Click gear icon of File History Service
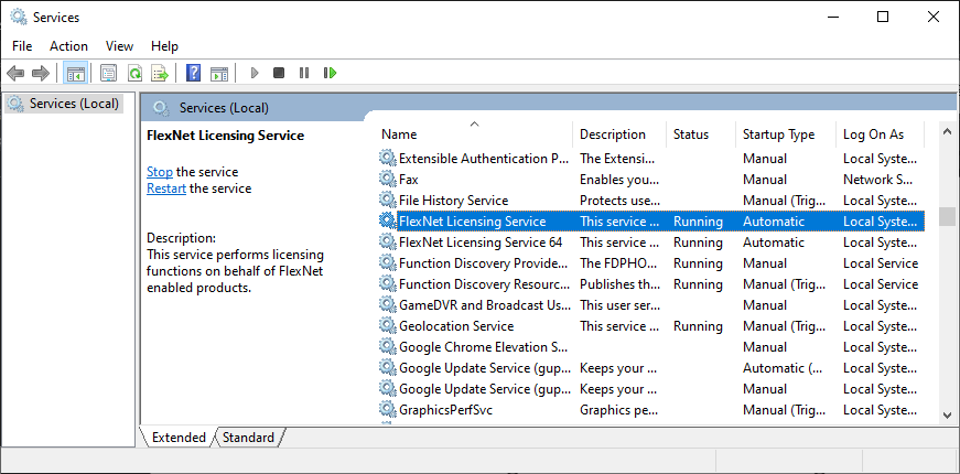This screenshot has height=474, width=960. pyautogui.click(x=387, y=200)
